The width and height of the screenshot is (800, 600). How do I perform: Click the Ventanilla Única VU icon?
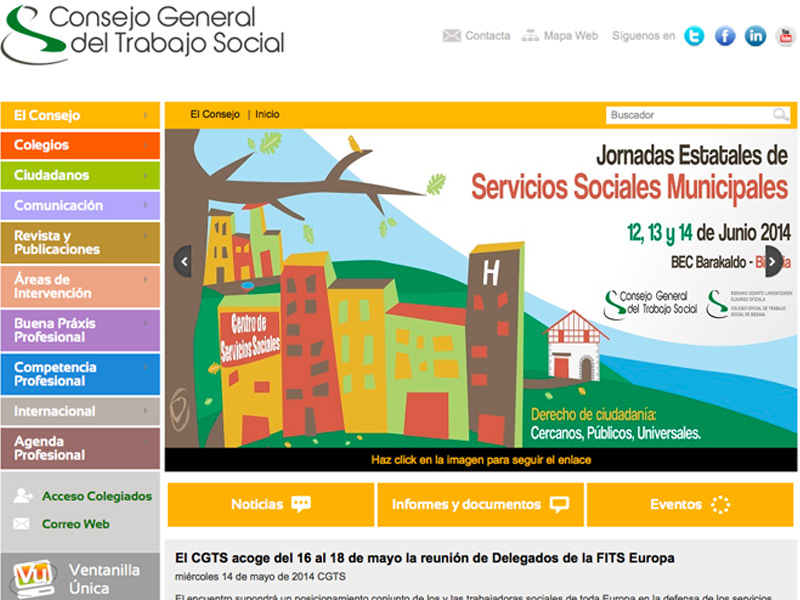click(x=34, y=579)
